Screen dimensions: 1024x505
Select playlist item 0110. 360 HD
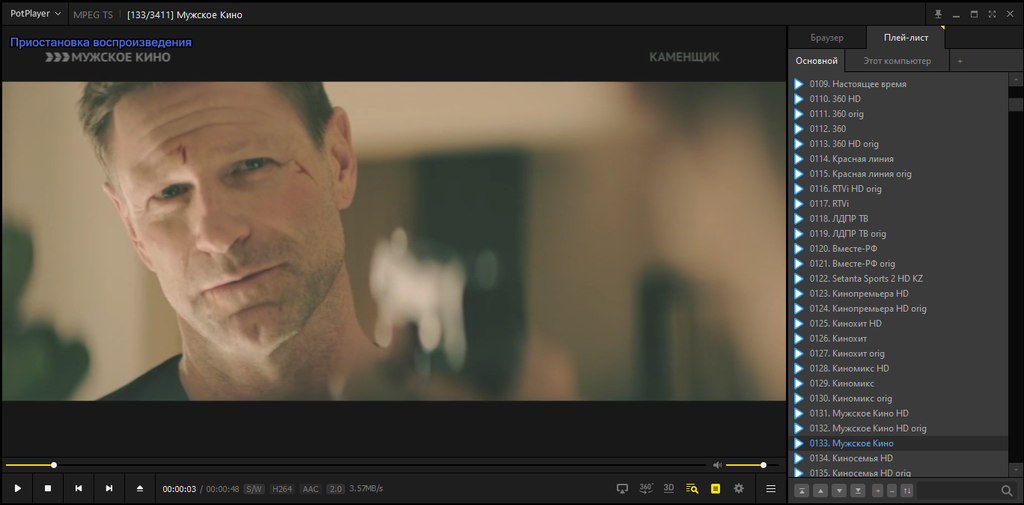click(899, 99)
